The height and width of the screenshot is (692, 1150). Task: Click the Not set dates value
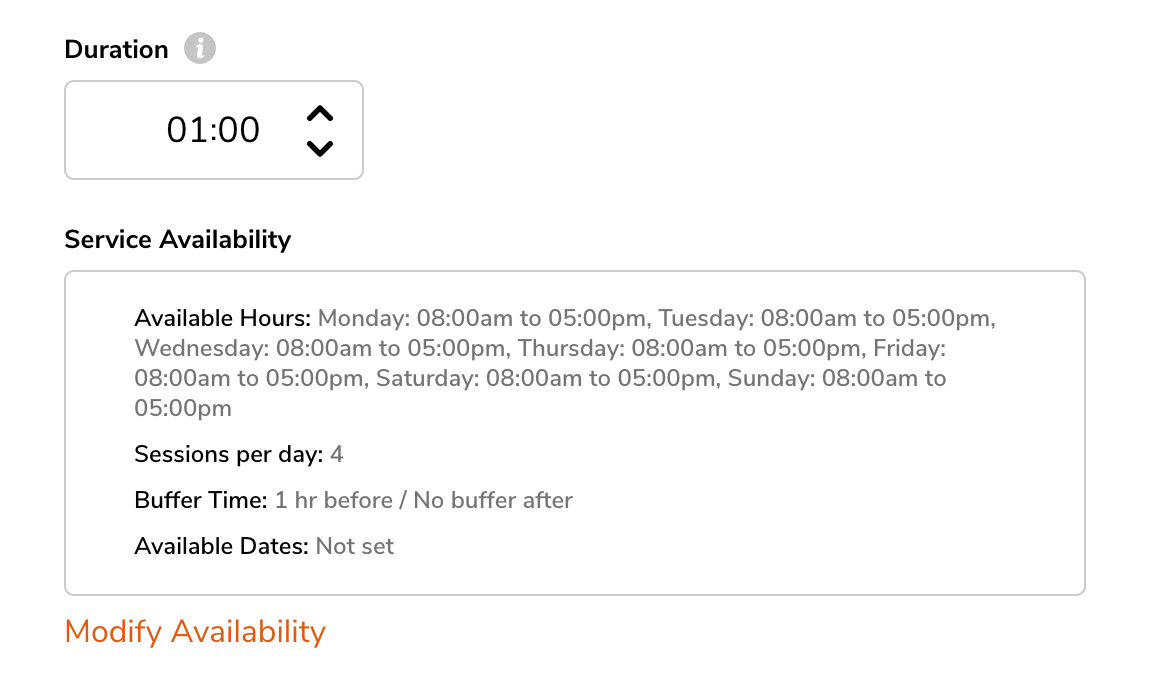click(x=355, y=546)
